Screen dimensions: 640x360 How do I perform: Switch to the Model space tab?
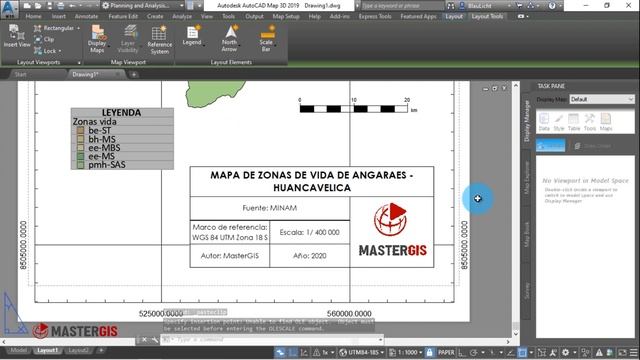tap(19, 350)
